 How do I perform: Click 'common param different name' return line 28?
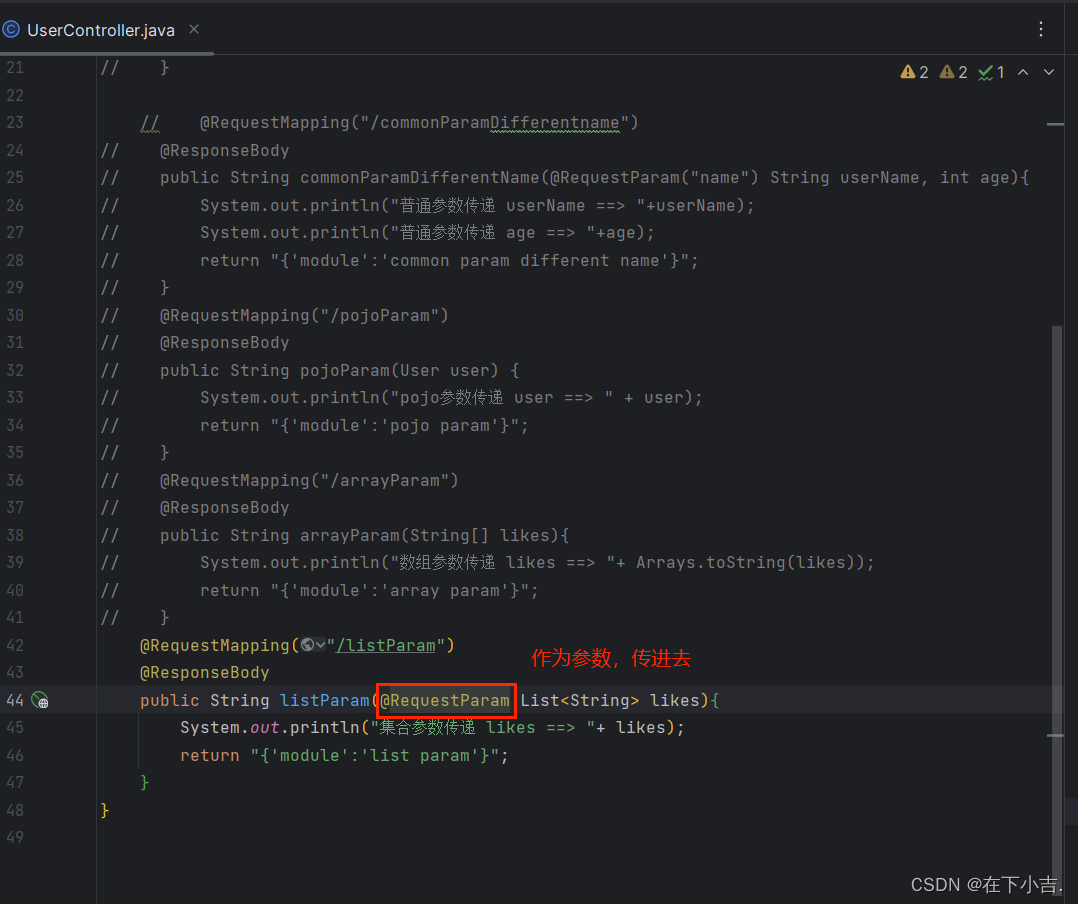(x=449, y=261)
